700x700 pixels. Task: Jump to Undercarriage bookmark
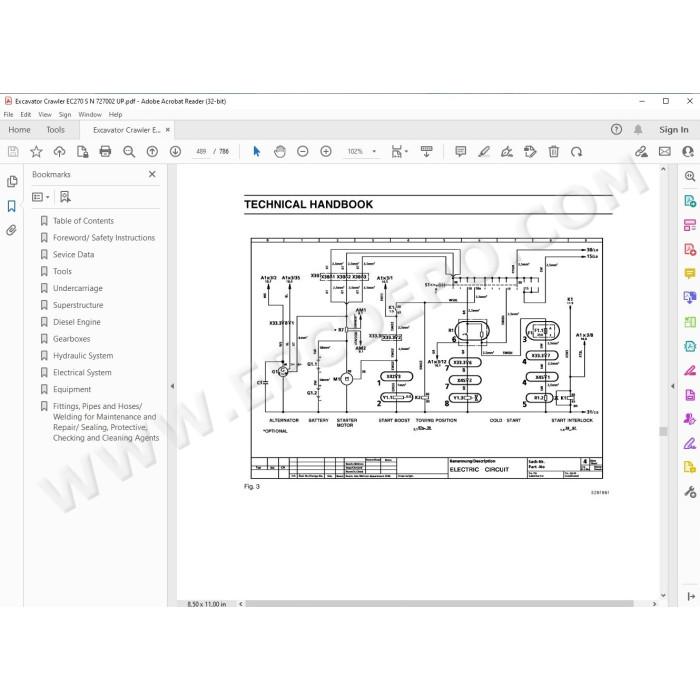(78, 288)
